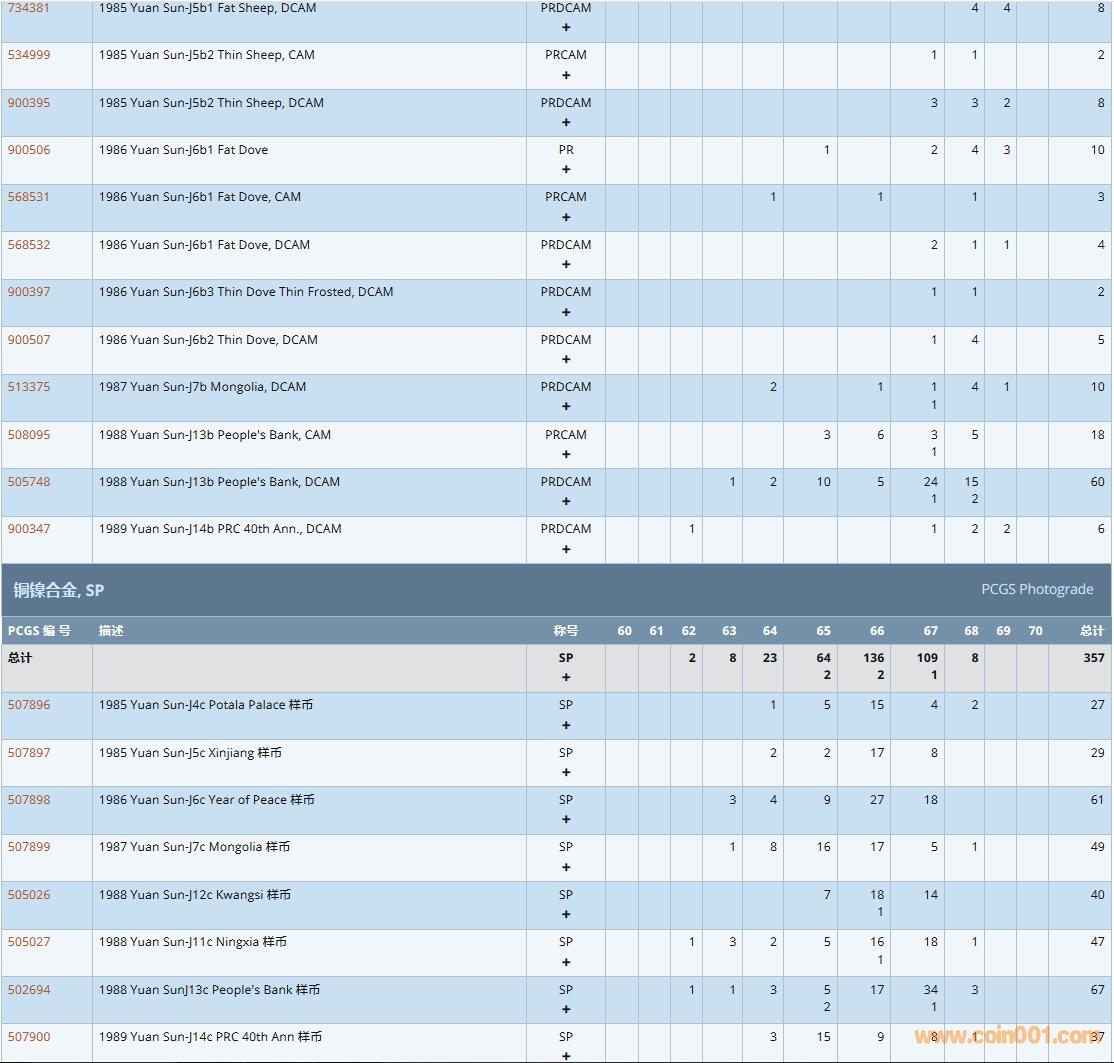Expand plus sign under 1986 Fat Dove PR row
1114x1063 pixels.
coord(566,170)
